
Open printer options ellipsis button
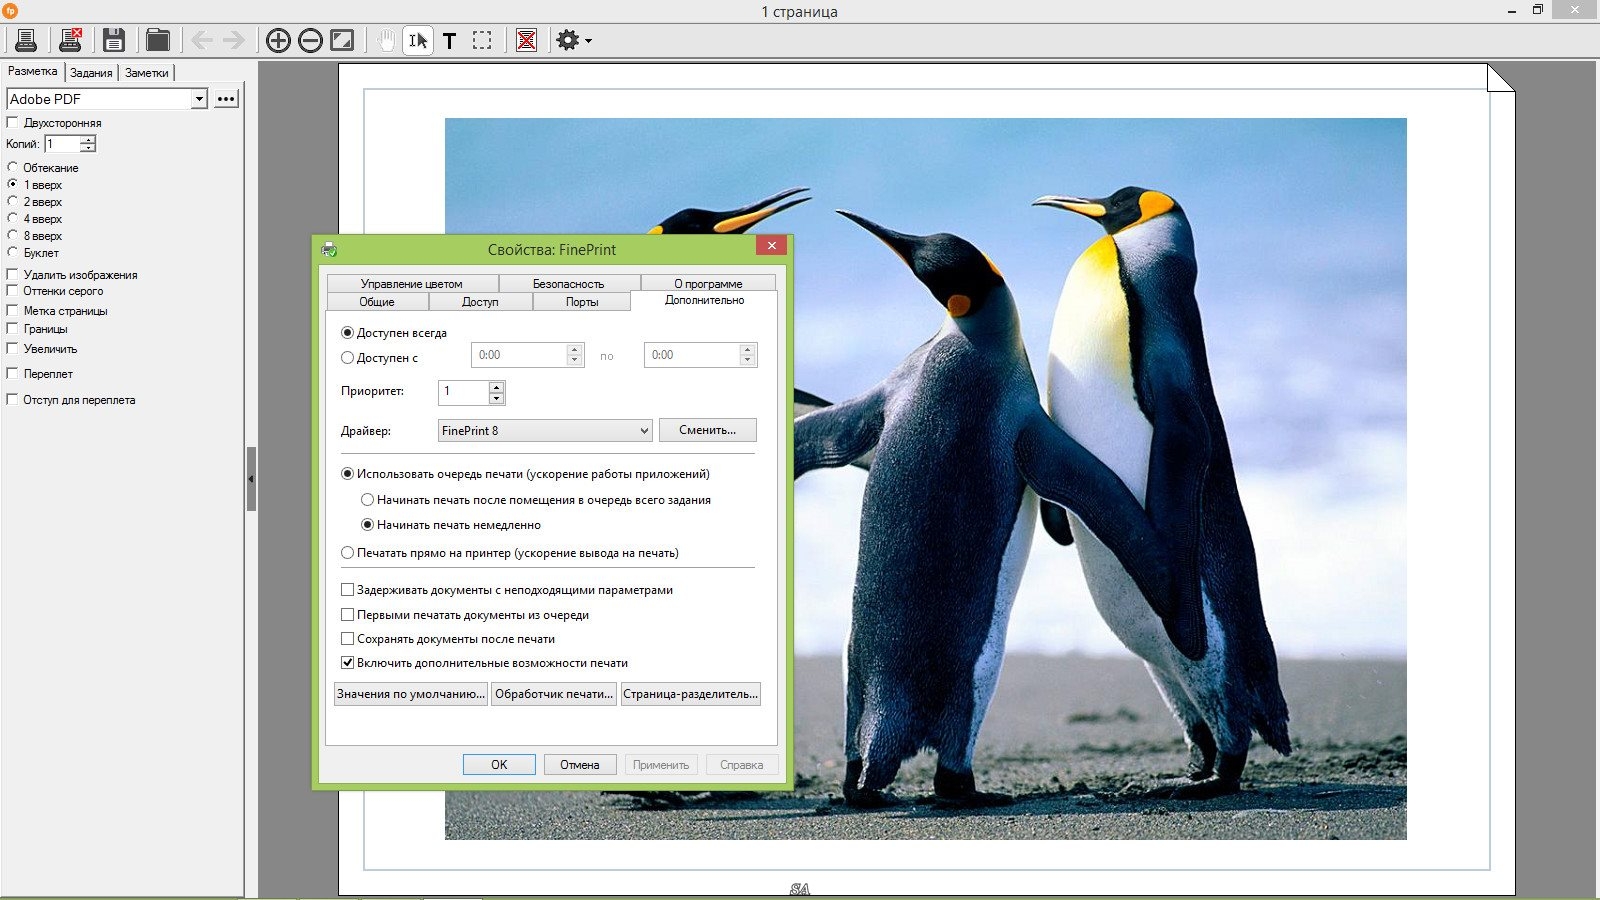[226, 99]
